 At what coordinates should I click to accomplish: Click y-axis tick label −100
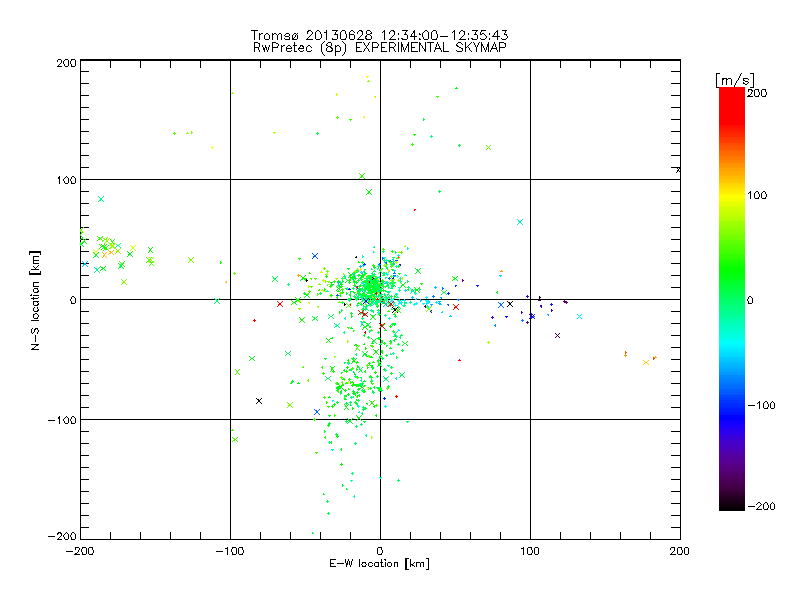[x=62, y=420]
